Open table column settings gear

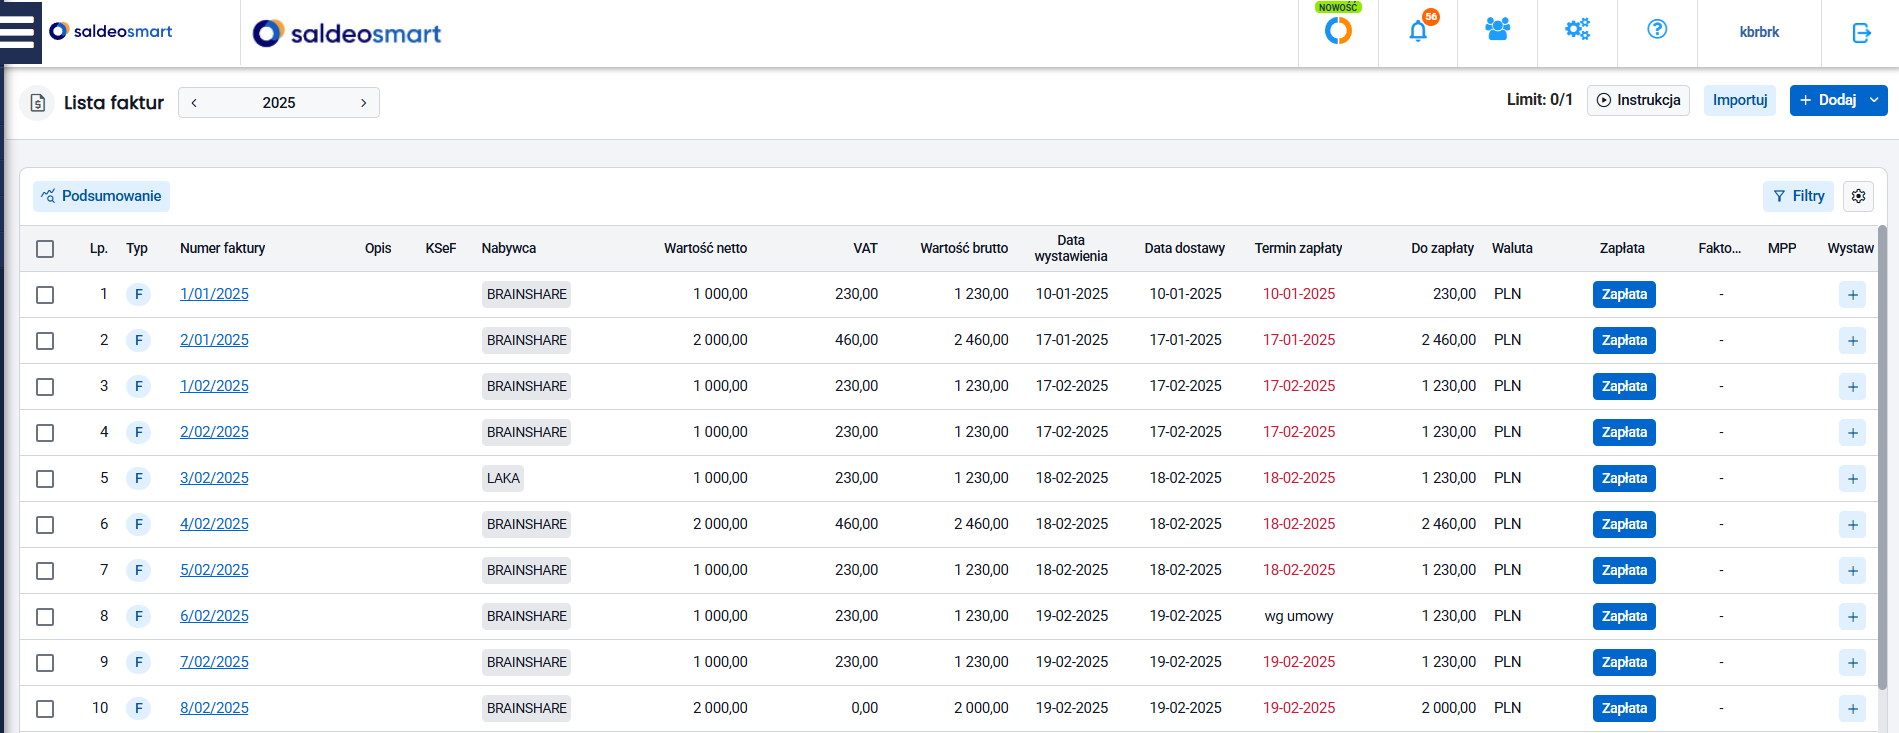(1858, 196)
